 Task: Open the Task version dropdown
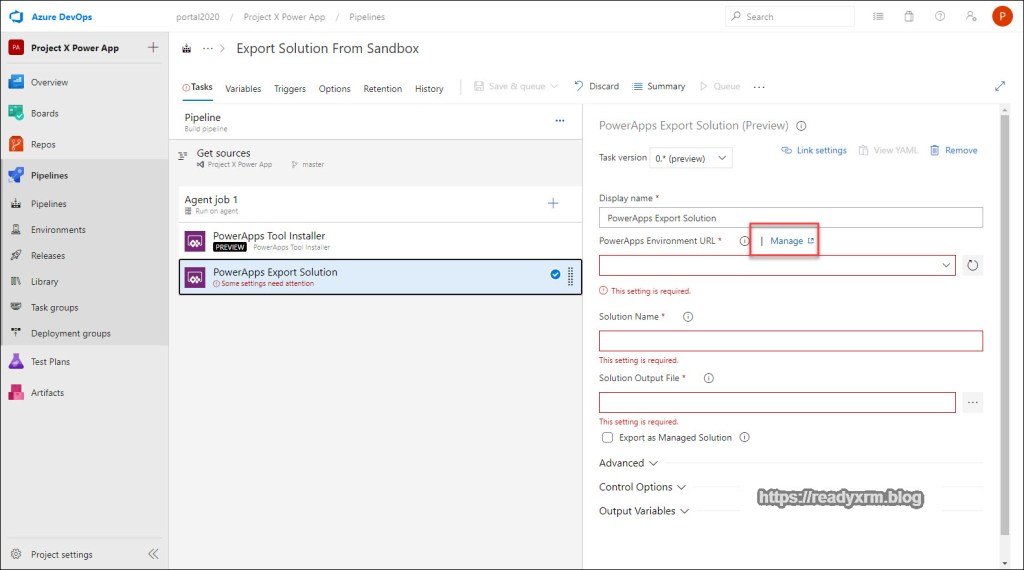690,158
